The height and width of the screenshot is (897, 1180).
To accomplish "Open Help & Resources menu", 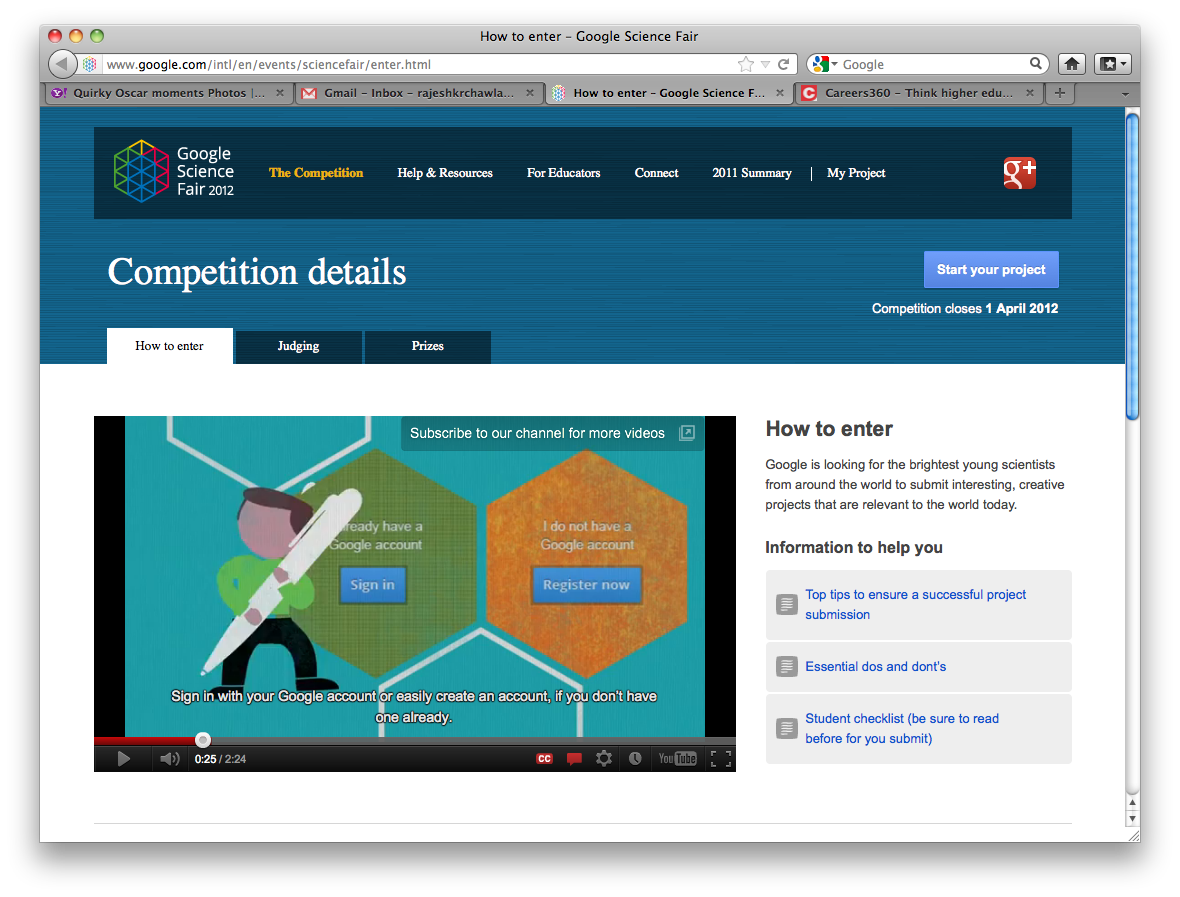I will pos(445,172).
